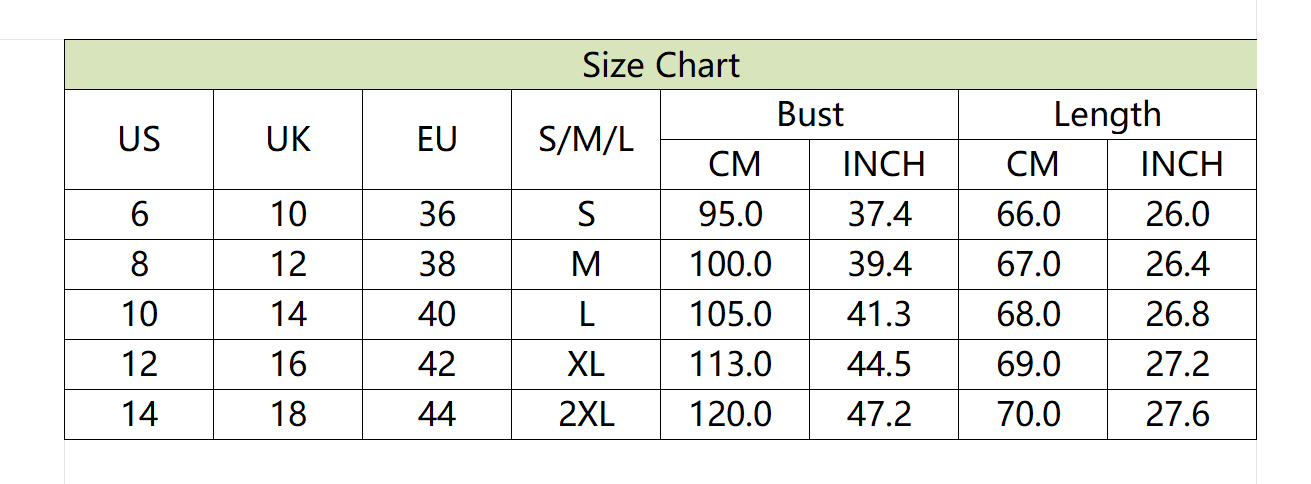Click the US column header cell
This screenshot has height=484, width=1311.
point(139,139)
